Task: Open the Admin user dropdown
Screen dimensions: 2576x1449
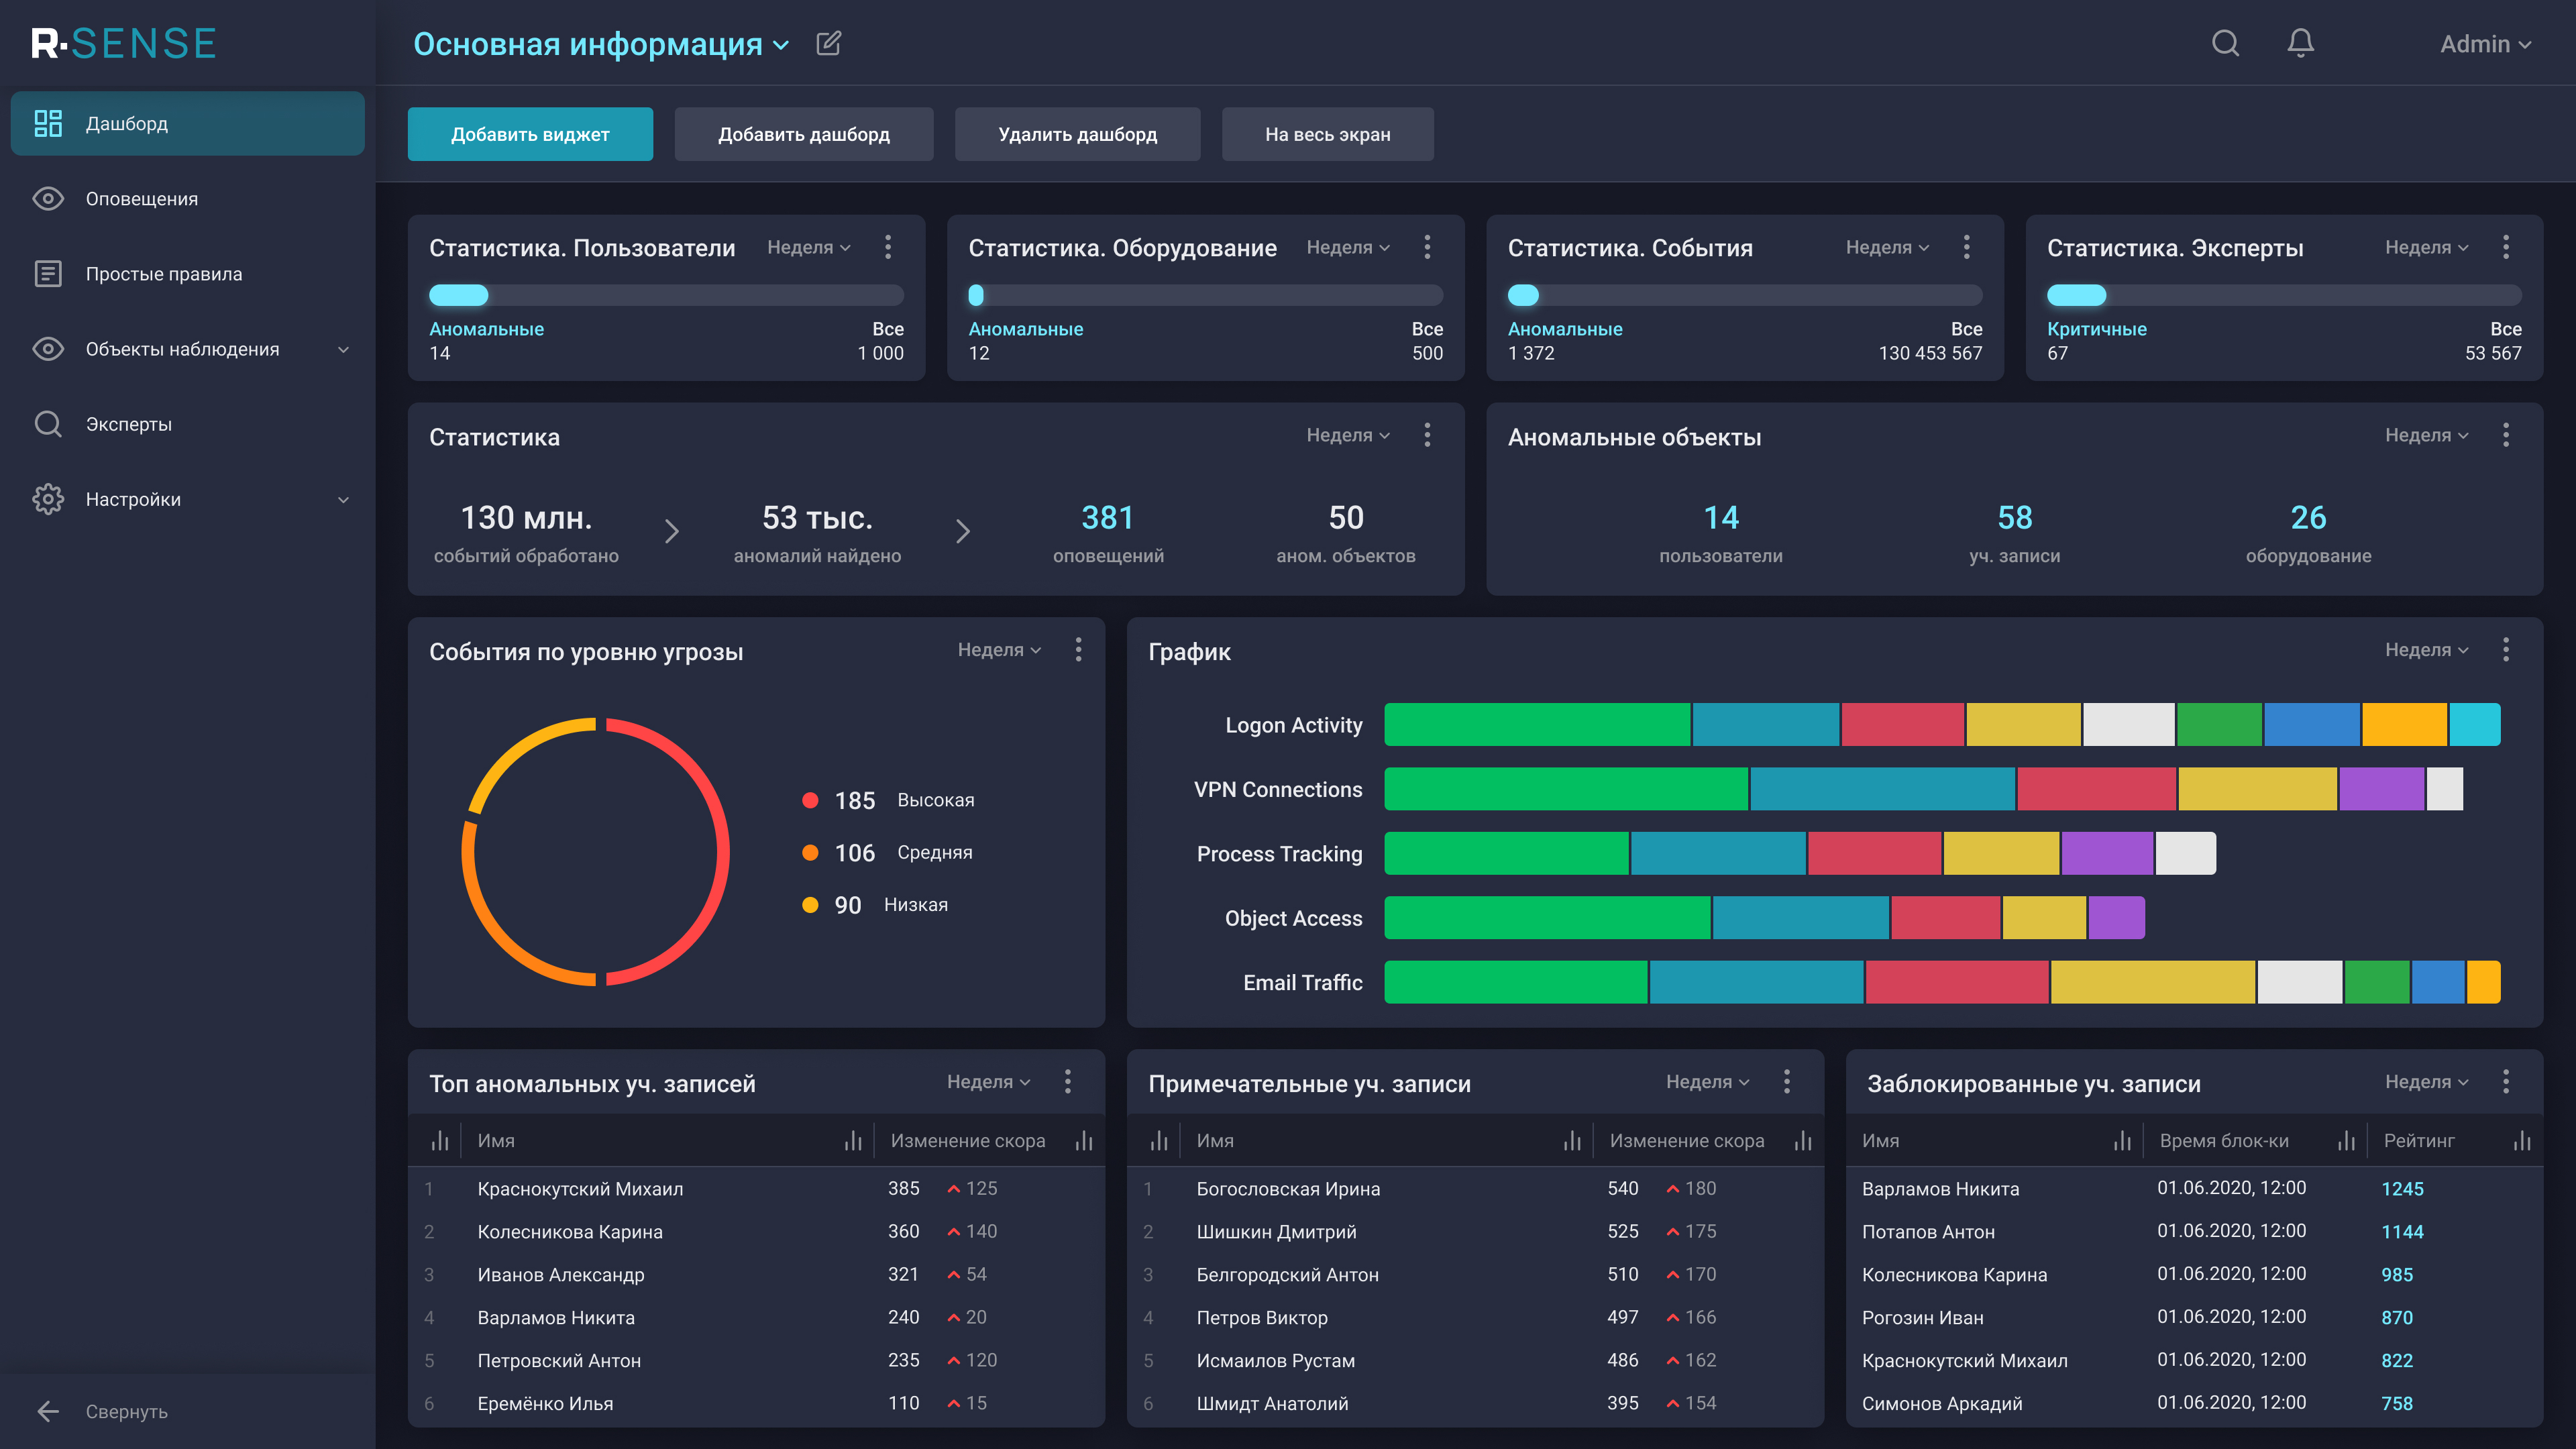Action: point(2485,44)
